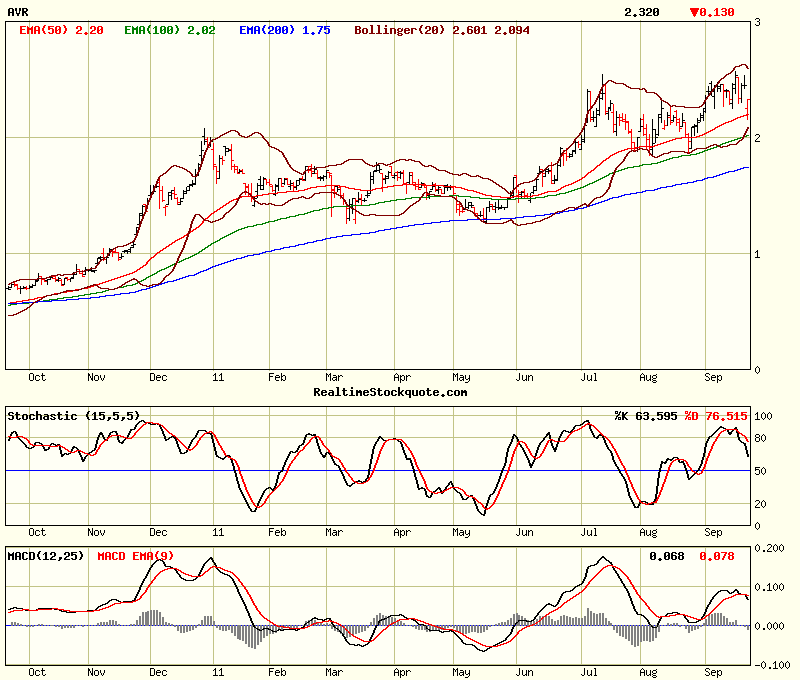Click the last price value 2.320
This screenshot has width=800, height=680.
click(641, 12)
